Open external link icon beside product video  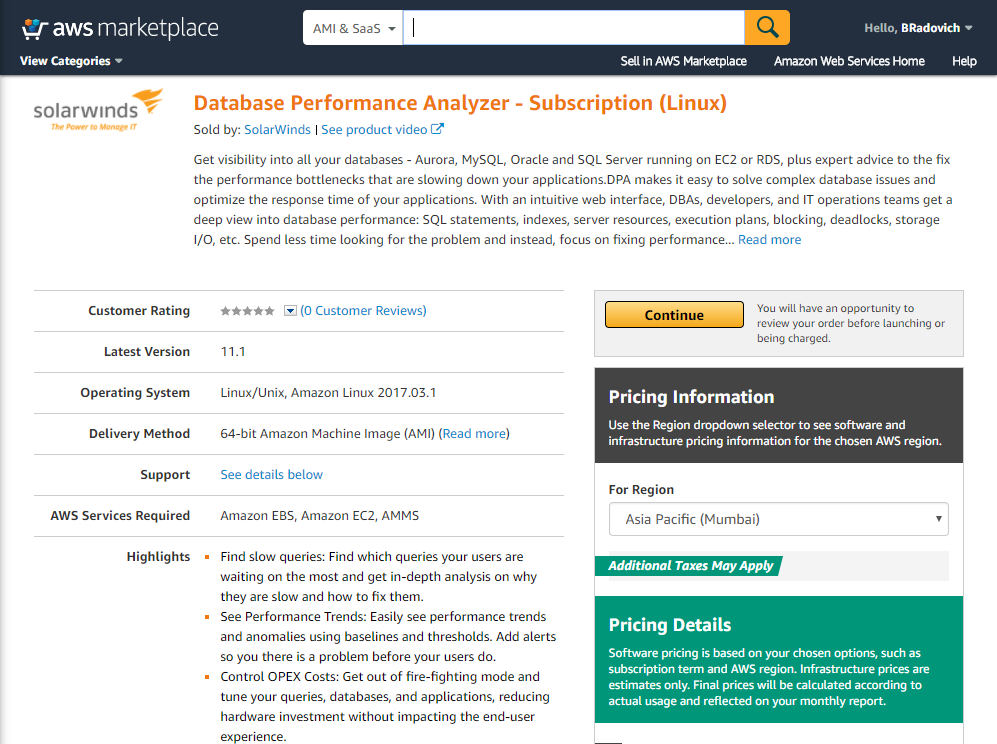pos(437,129)
